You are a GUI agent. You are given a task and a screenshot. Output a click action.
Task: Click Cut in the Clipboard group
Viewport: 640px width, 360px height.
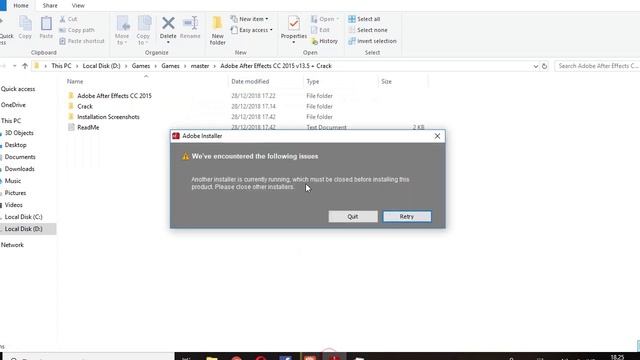(x=68, y=19)
